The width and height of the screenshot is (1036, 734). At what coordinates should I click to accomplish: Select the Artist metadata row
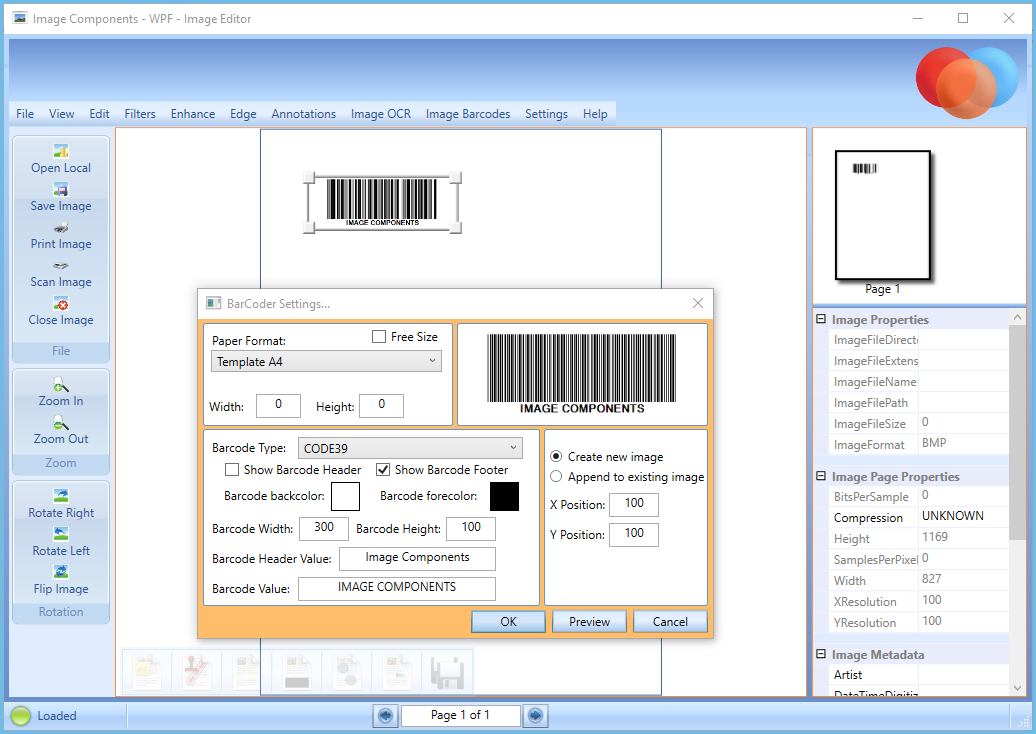pyautogui.click(x=918, y=675)
